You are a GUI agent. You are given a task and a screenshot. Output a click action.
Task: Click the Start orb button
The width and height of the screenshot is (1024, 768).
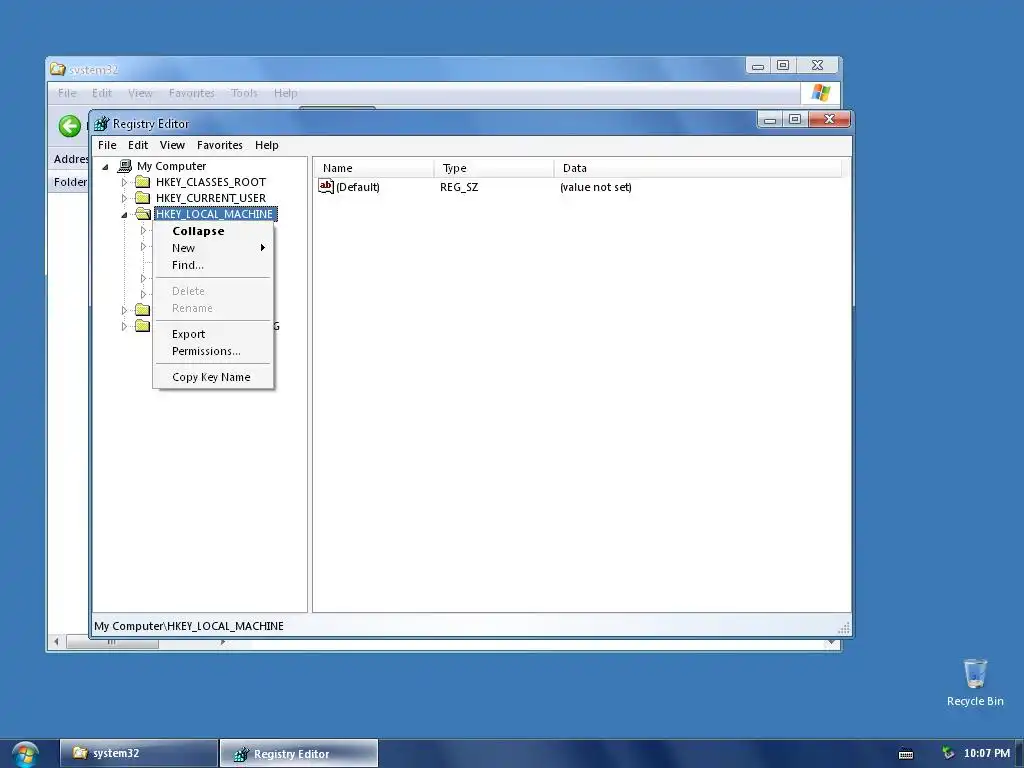point(25,755)
